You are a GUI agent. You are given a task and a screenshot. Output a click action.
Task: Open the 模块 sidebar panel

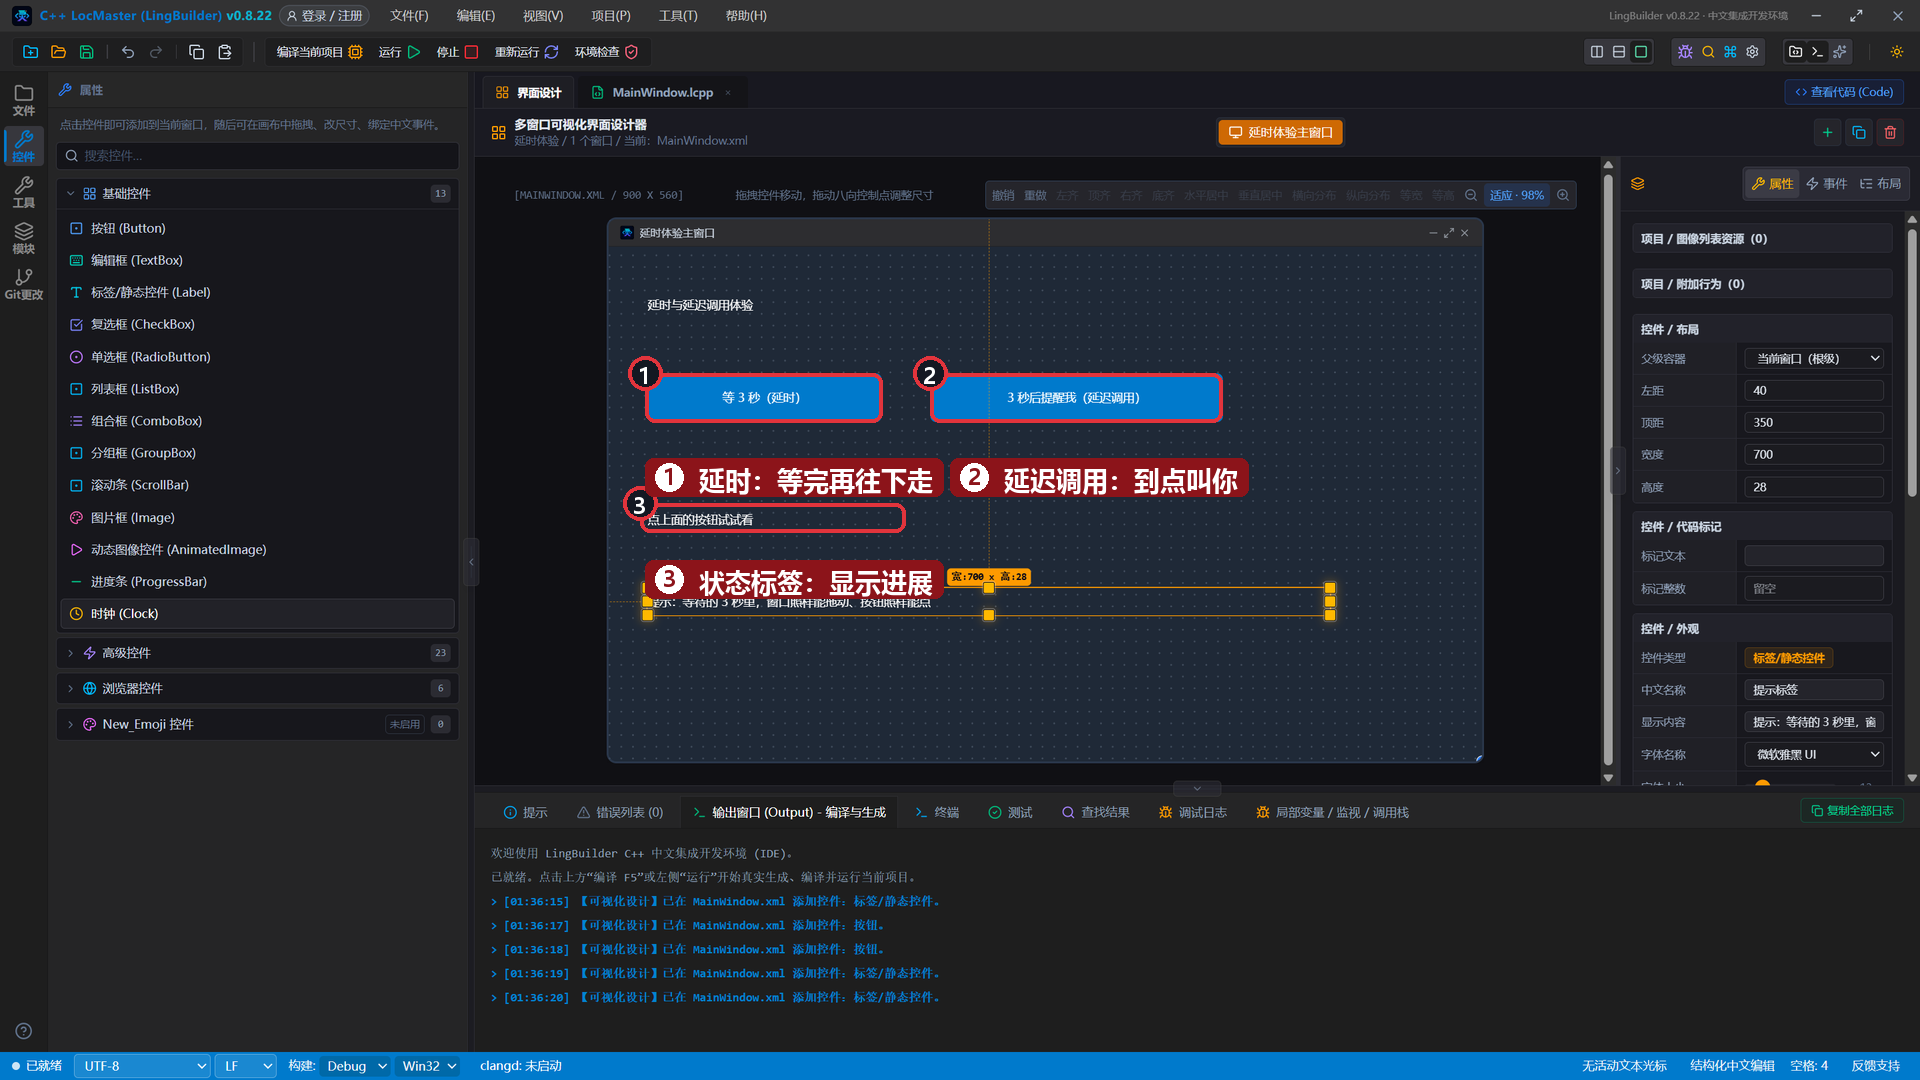point(24,238)
